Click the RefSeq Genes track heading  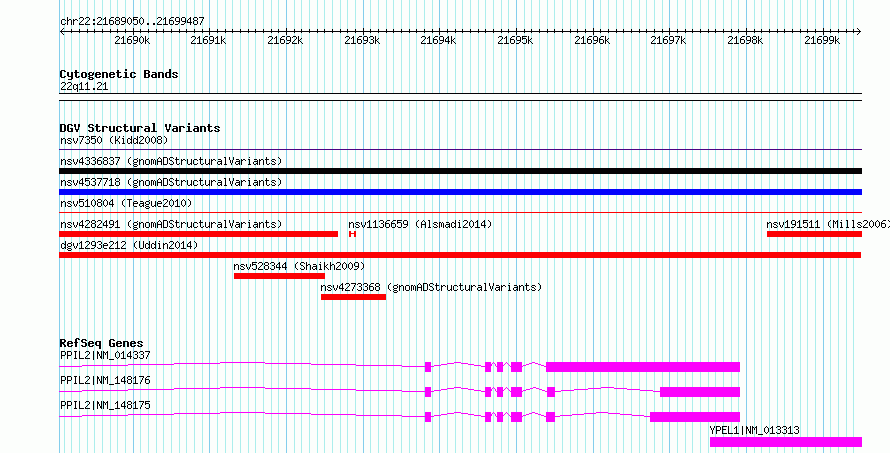[101, 343]
